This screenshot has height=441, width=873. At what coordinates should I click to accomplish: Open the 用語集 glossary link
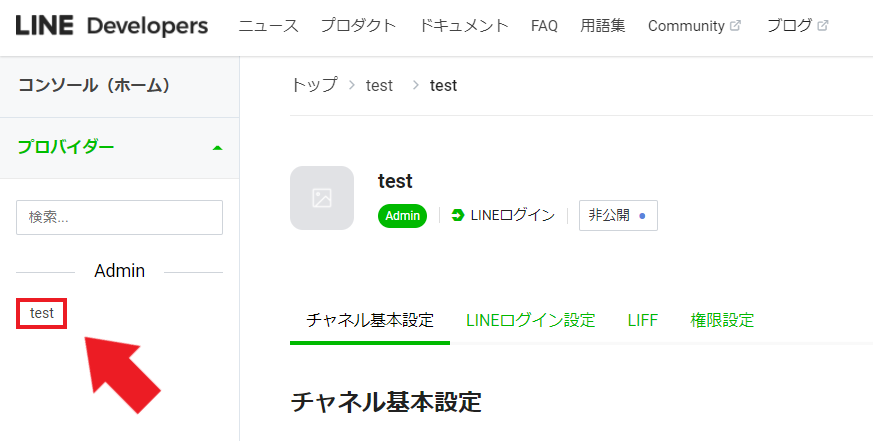602,26
